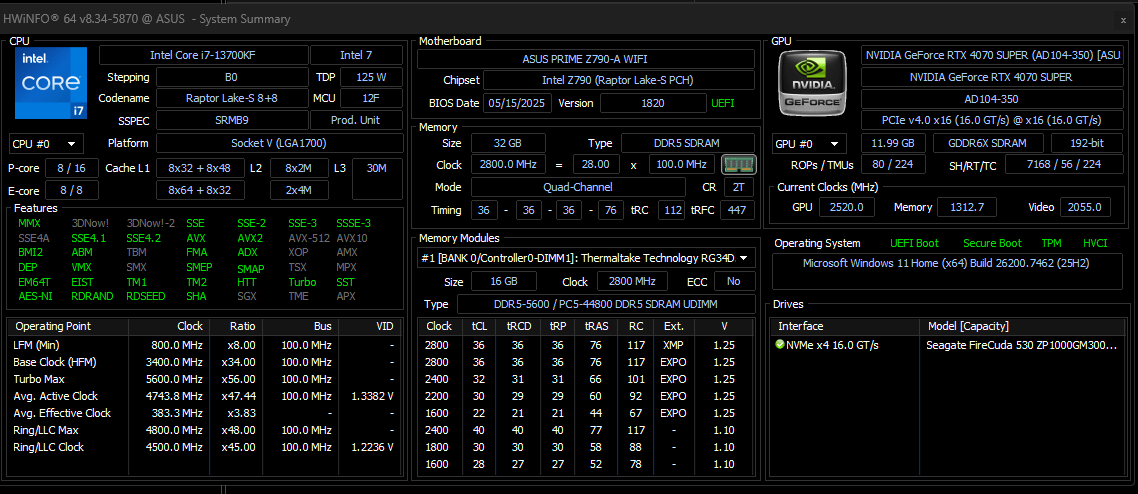Screen dimensions: 1138x494
Task: Click the Quad-Channel mode field
Action: [x=578, y=187]
